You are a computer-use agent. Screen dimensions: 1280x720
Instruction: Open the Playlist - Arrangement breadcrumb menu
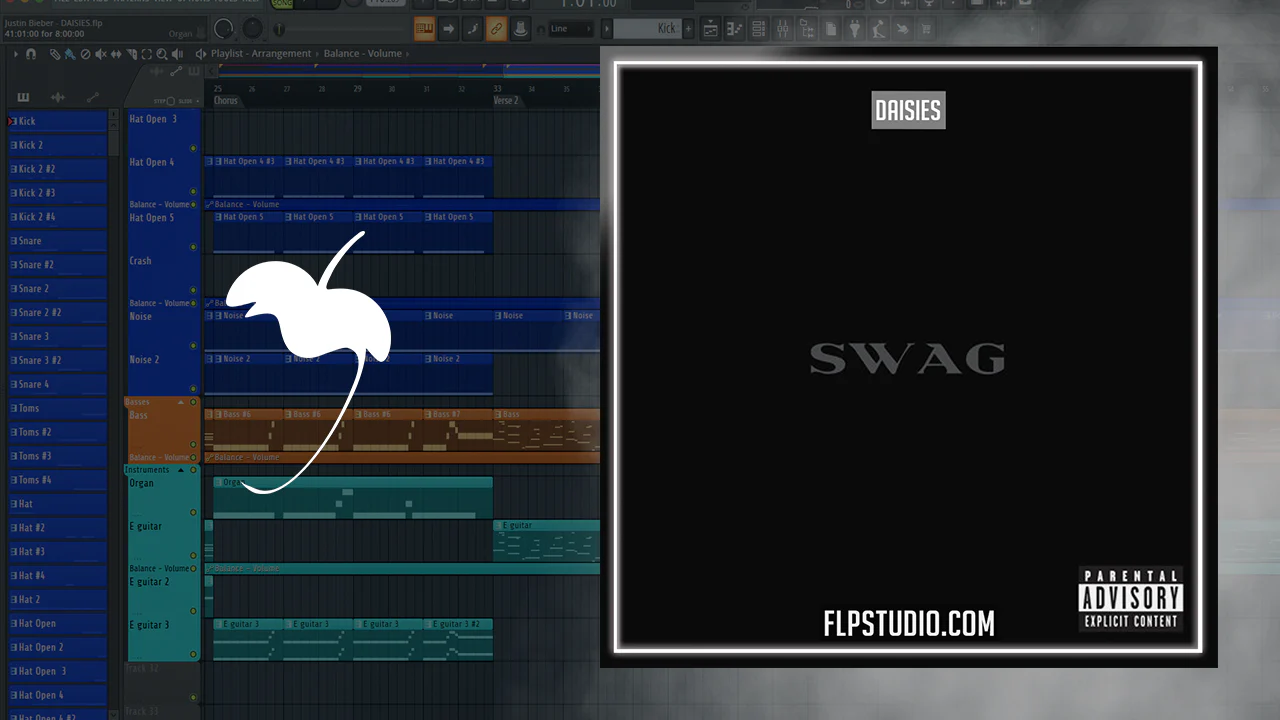263,54
